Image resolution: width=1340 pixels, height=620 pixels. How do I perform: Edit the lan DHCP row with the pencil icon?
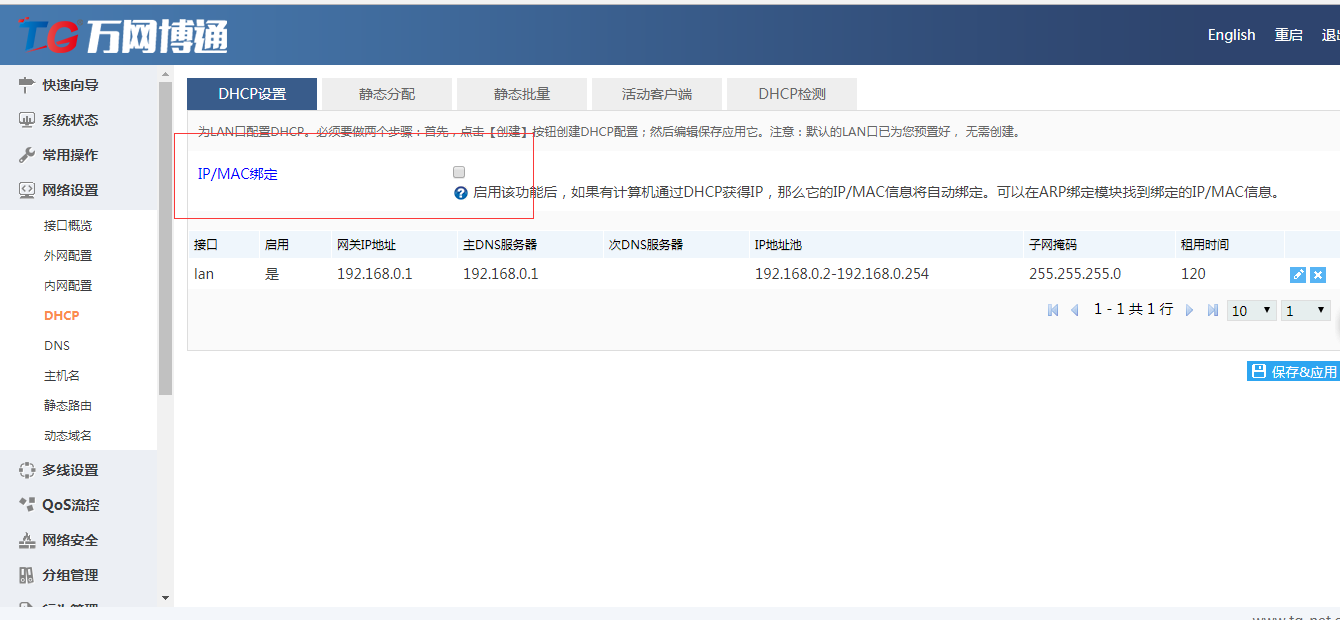[1298, 275]
